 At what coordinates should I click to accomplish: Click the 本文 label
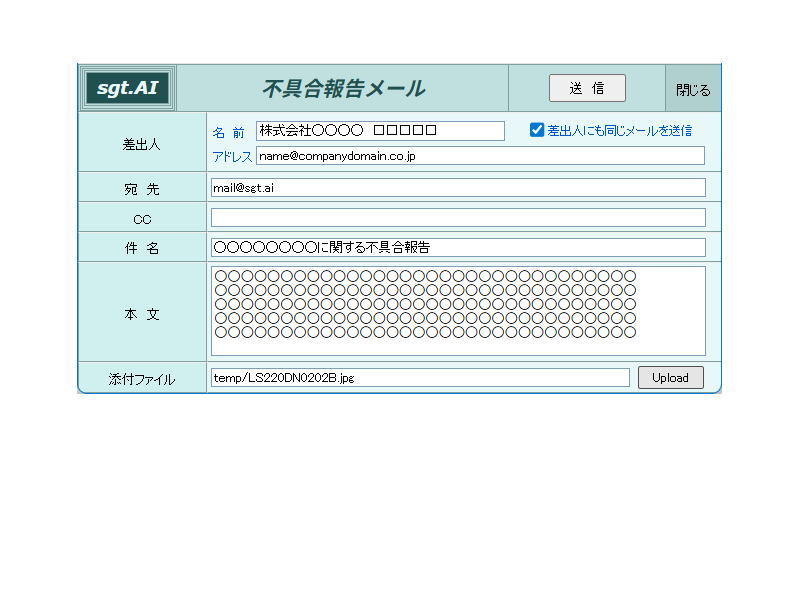click(142, 314)
